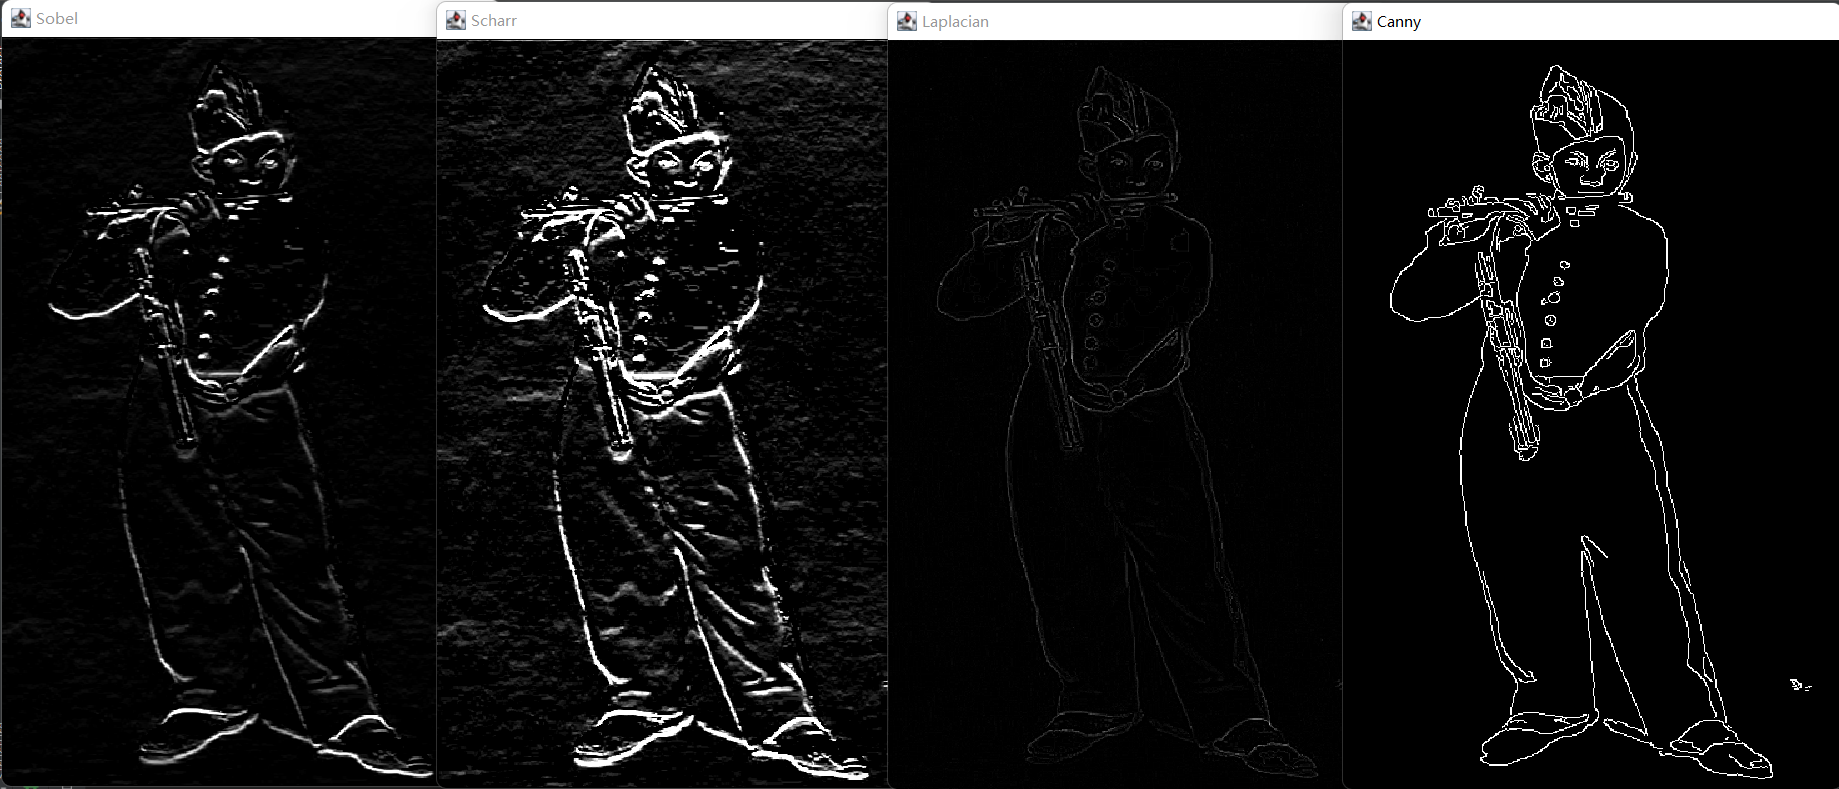Click the Scharr window's title bar icon

coord(456,20)
